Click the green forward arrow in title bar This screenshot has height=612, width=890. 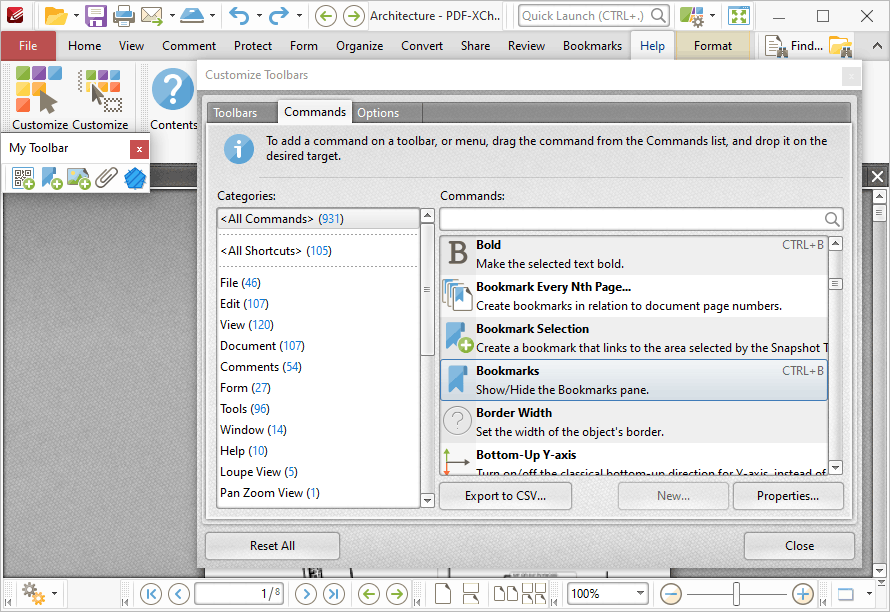pyautogui.click(x=354, y=16)
